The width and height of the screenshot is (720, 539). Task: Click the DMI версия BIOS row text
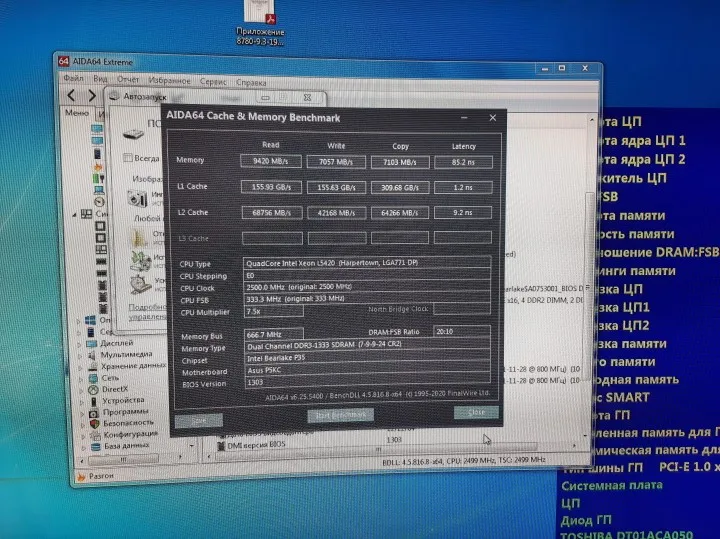(256, 444)
